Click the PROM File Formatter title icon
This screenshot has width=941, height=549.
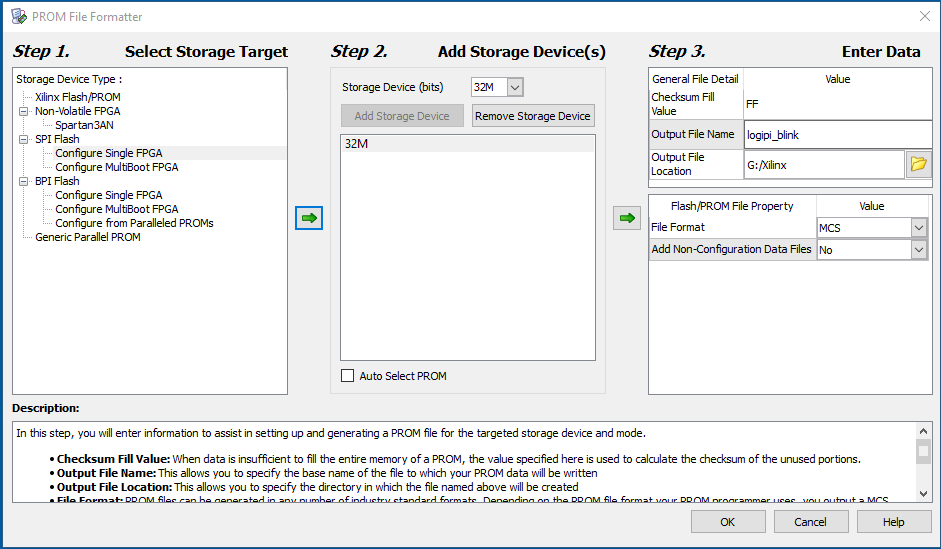tap(18, 16)
